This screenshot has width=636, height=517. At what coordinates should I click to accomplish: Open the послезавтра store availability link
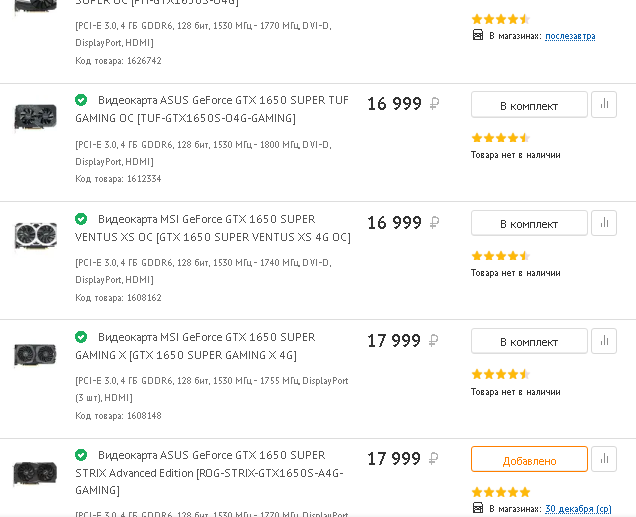coord(570,36)
